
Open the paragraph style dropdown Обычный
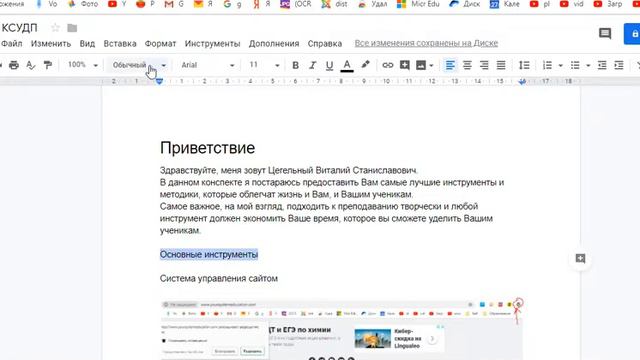tap(139, 65)
